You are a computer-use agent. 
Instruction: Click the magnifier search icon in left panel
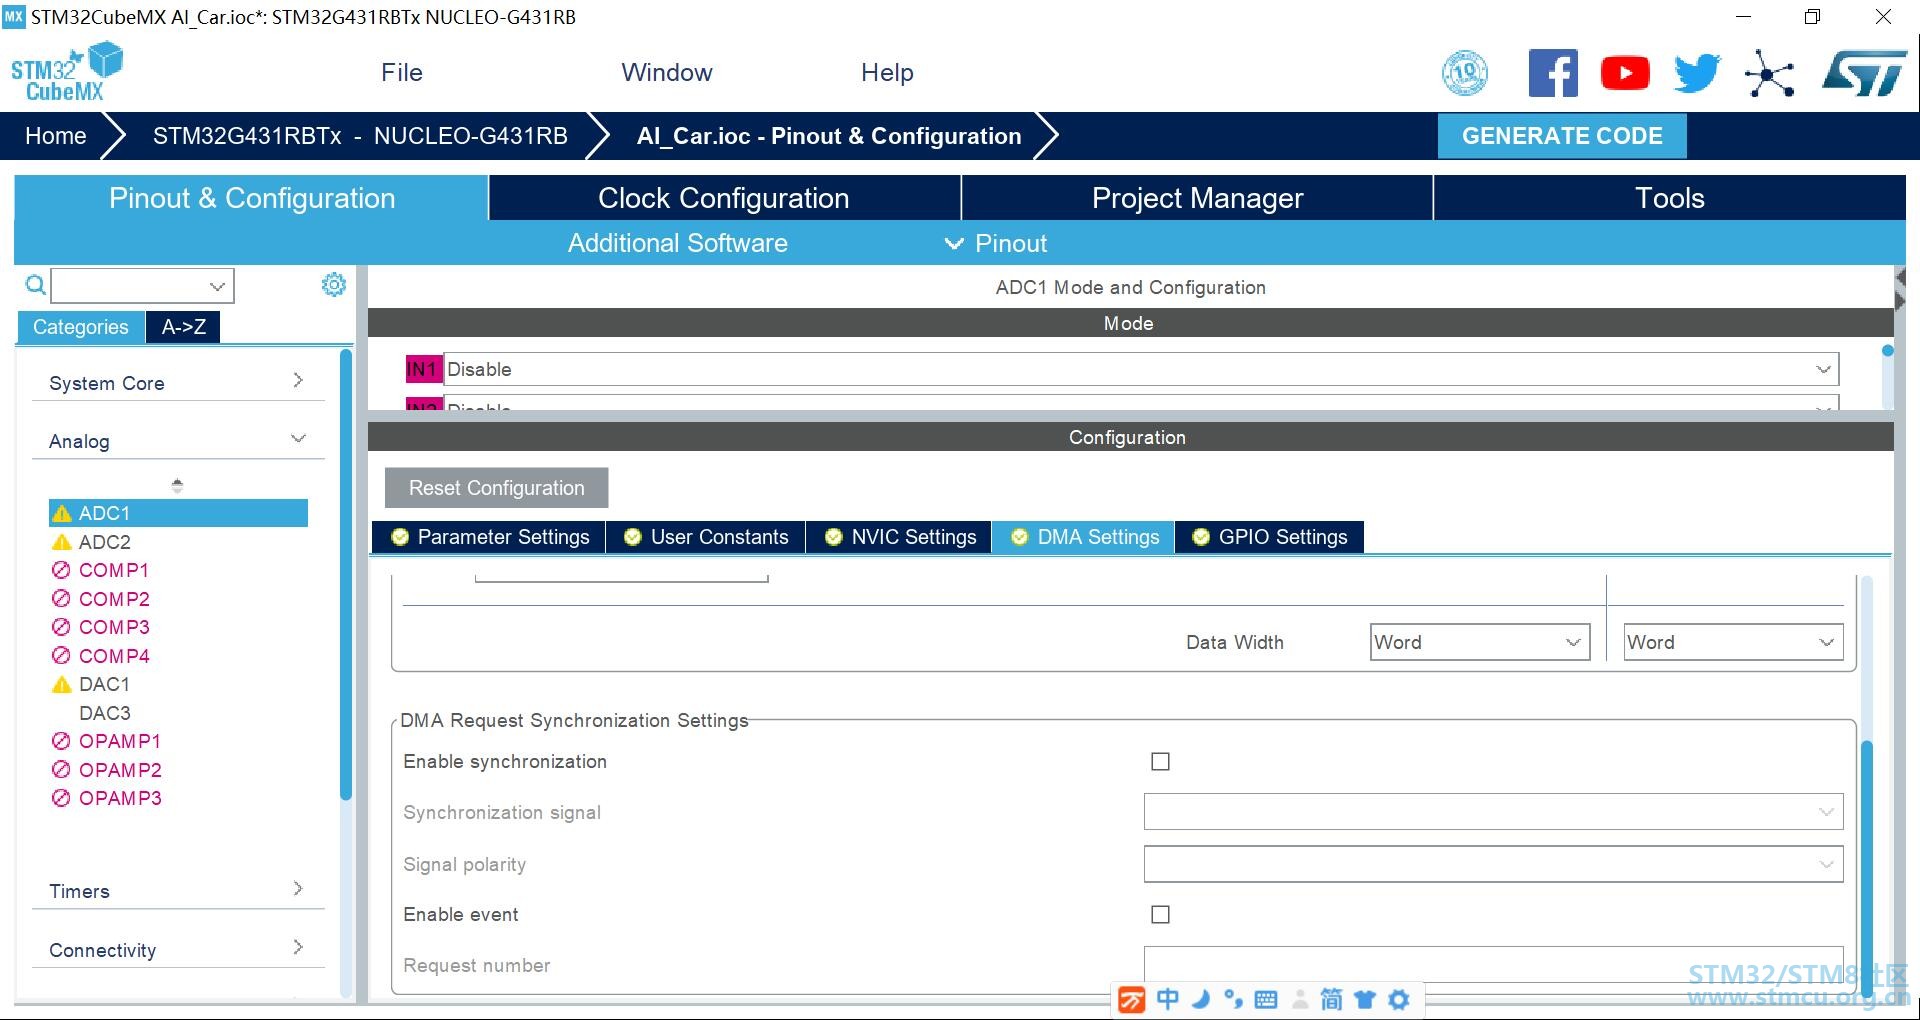[35, 286]
